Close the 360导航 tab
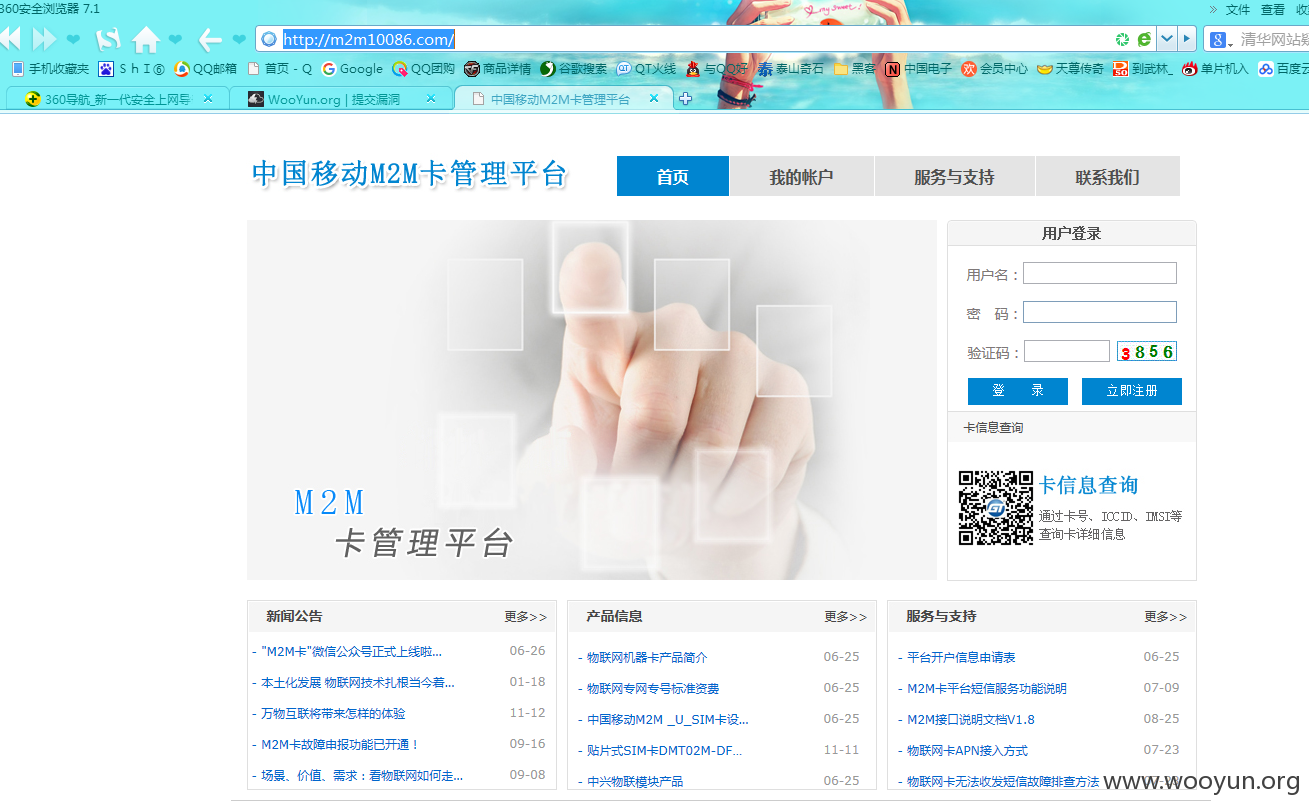 [208, 99]
